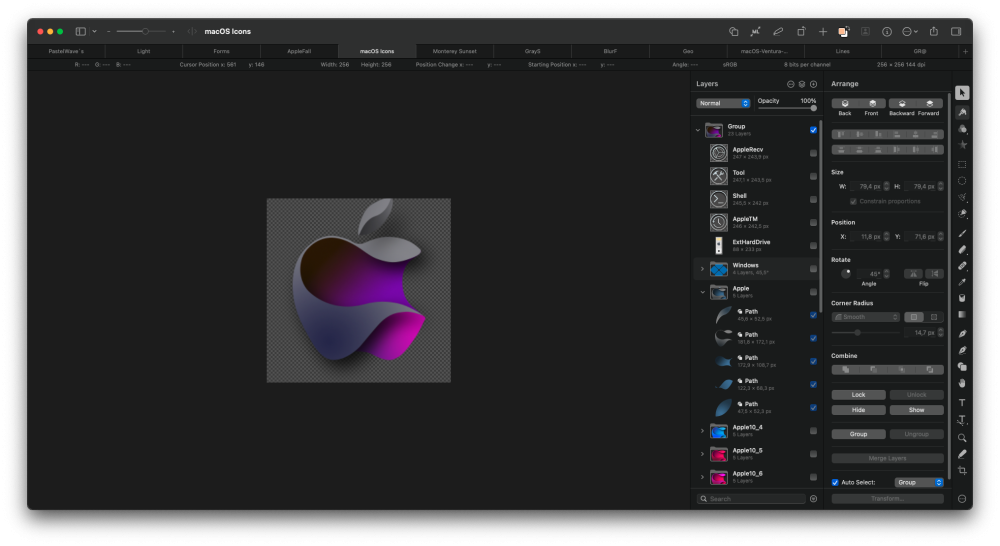This screenshot has width=1000, height=546.
Task: Click the Apple logo canvas image
Action: coord(358,290)
